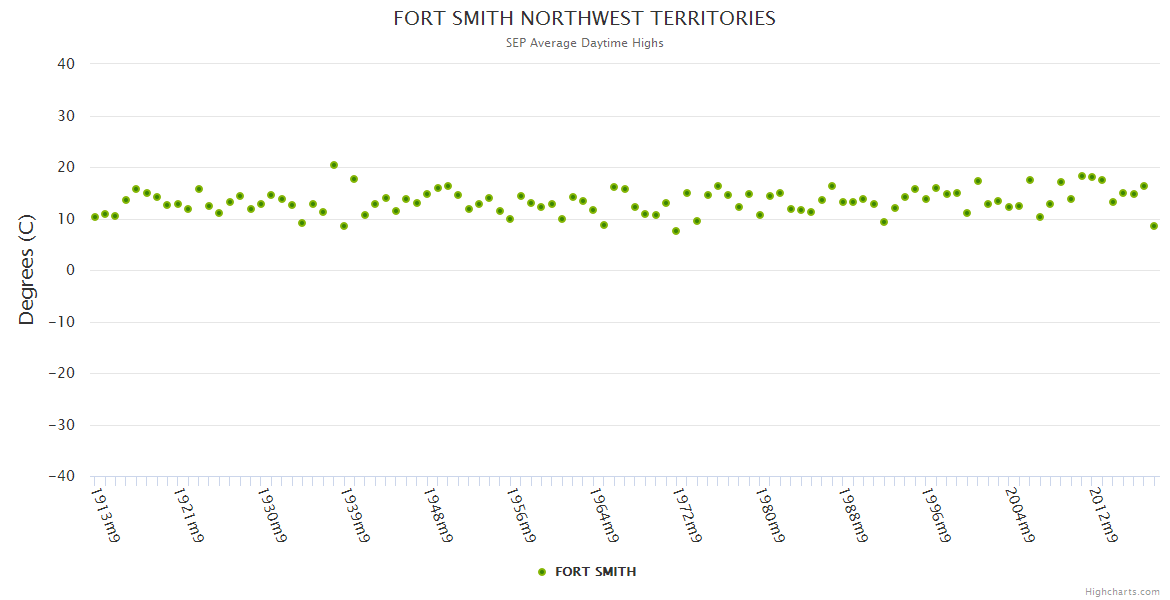The height and width of the screenshot is (600, 1170).
Task: Open the Highcharts.com credits link
Action: 1122,591
